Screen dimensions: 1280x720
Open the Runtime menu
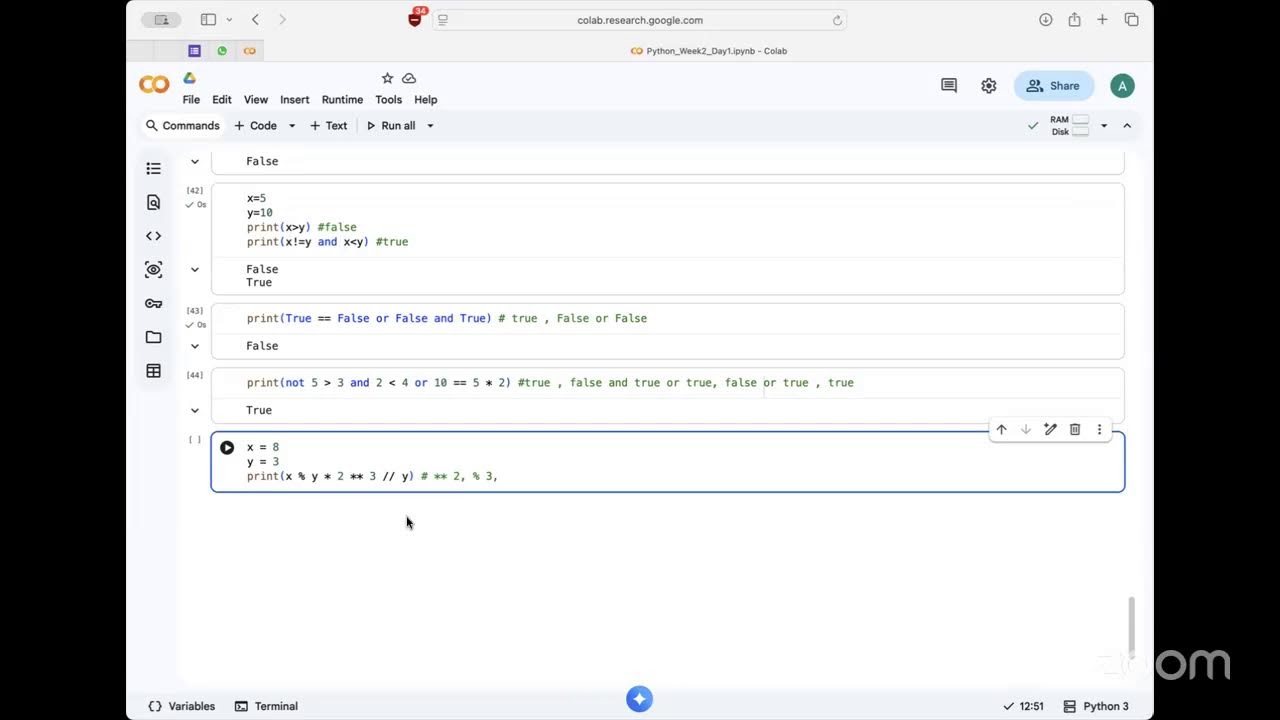(342, 100)
